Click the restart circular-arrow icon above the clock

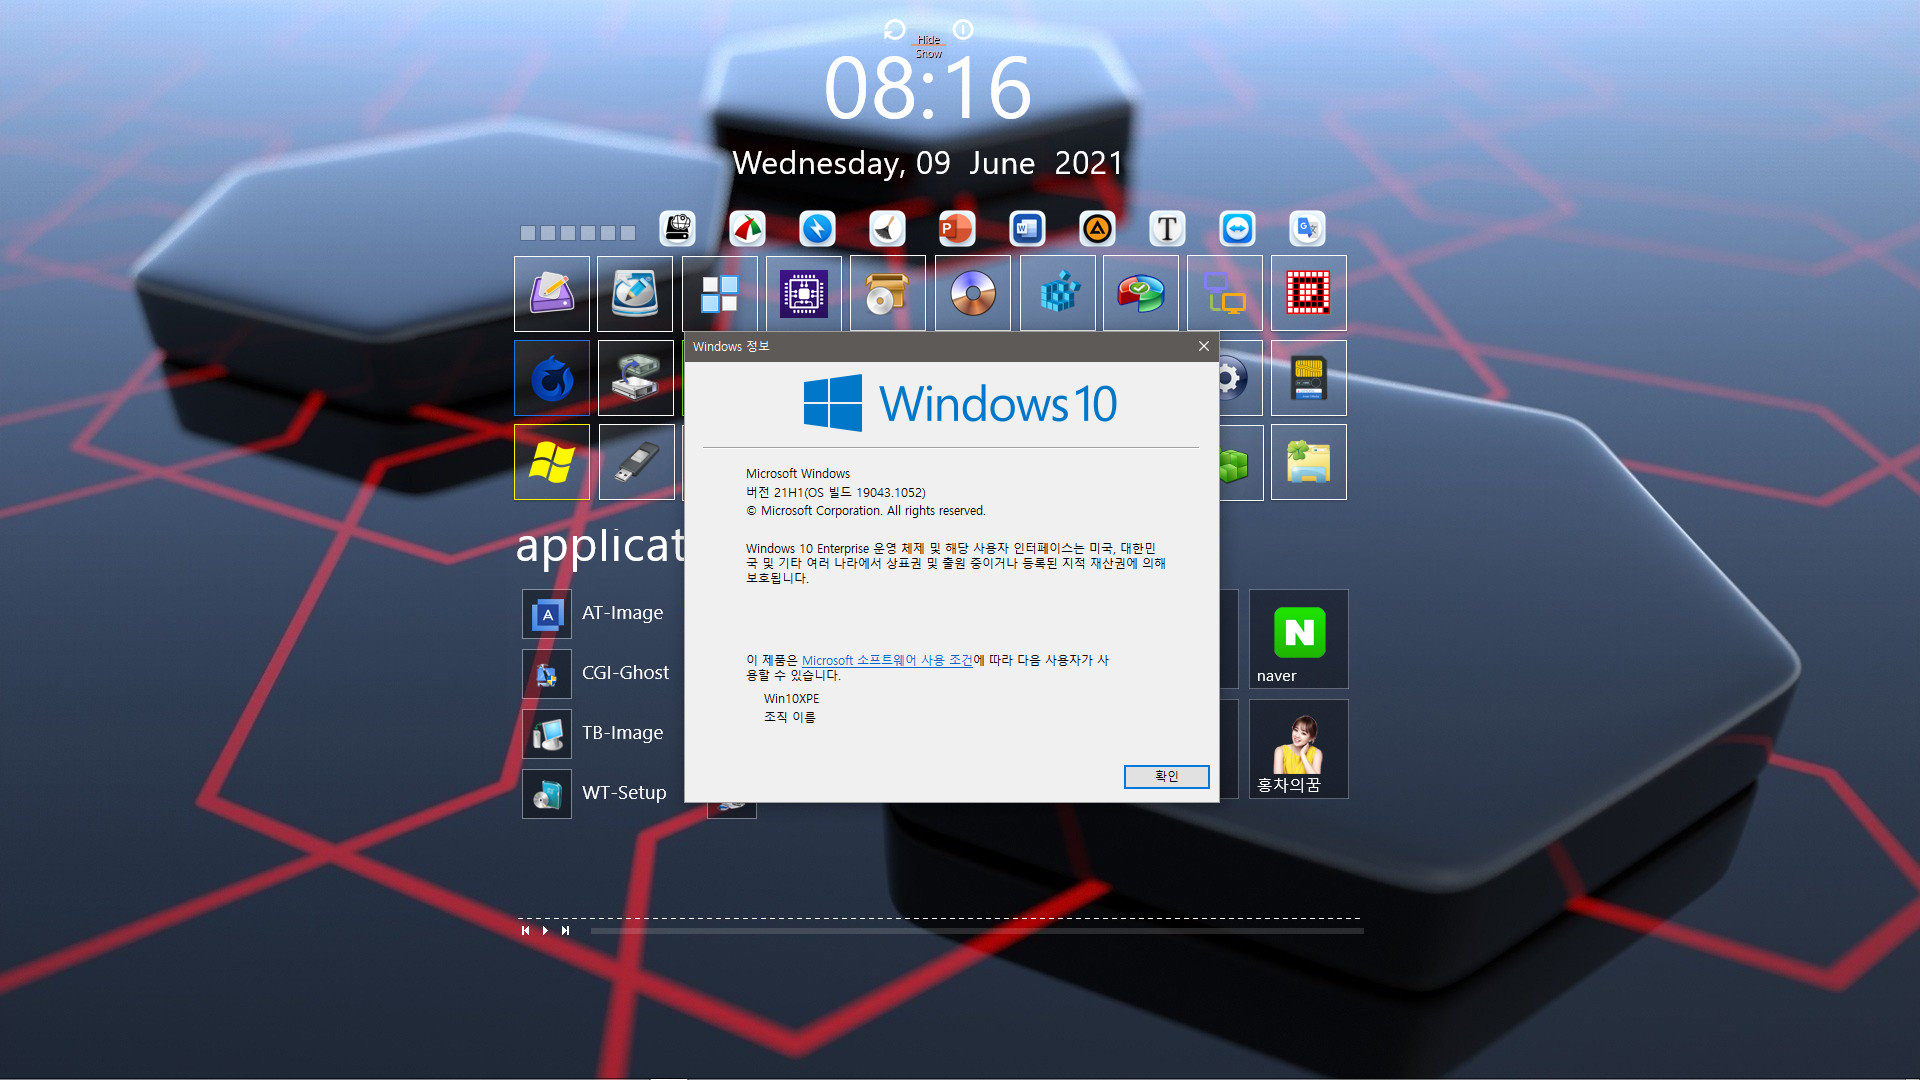click(x=894, y=30)
